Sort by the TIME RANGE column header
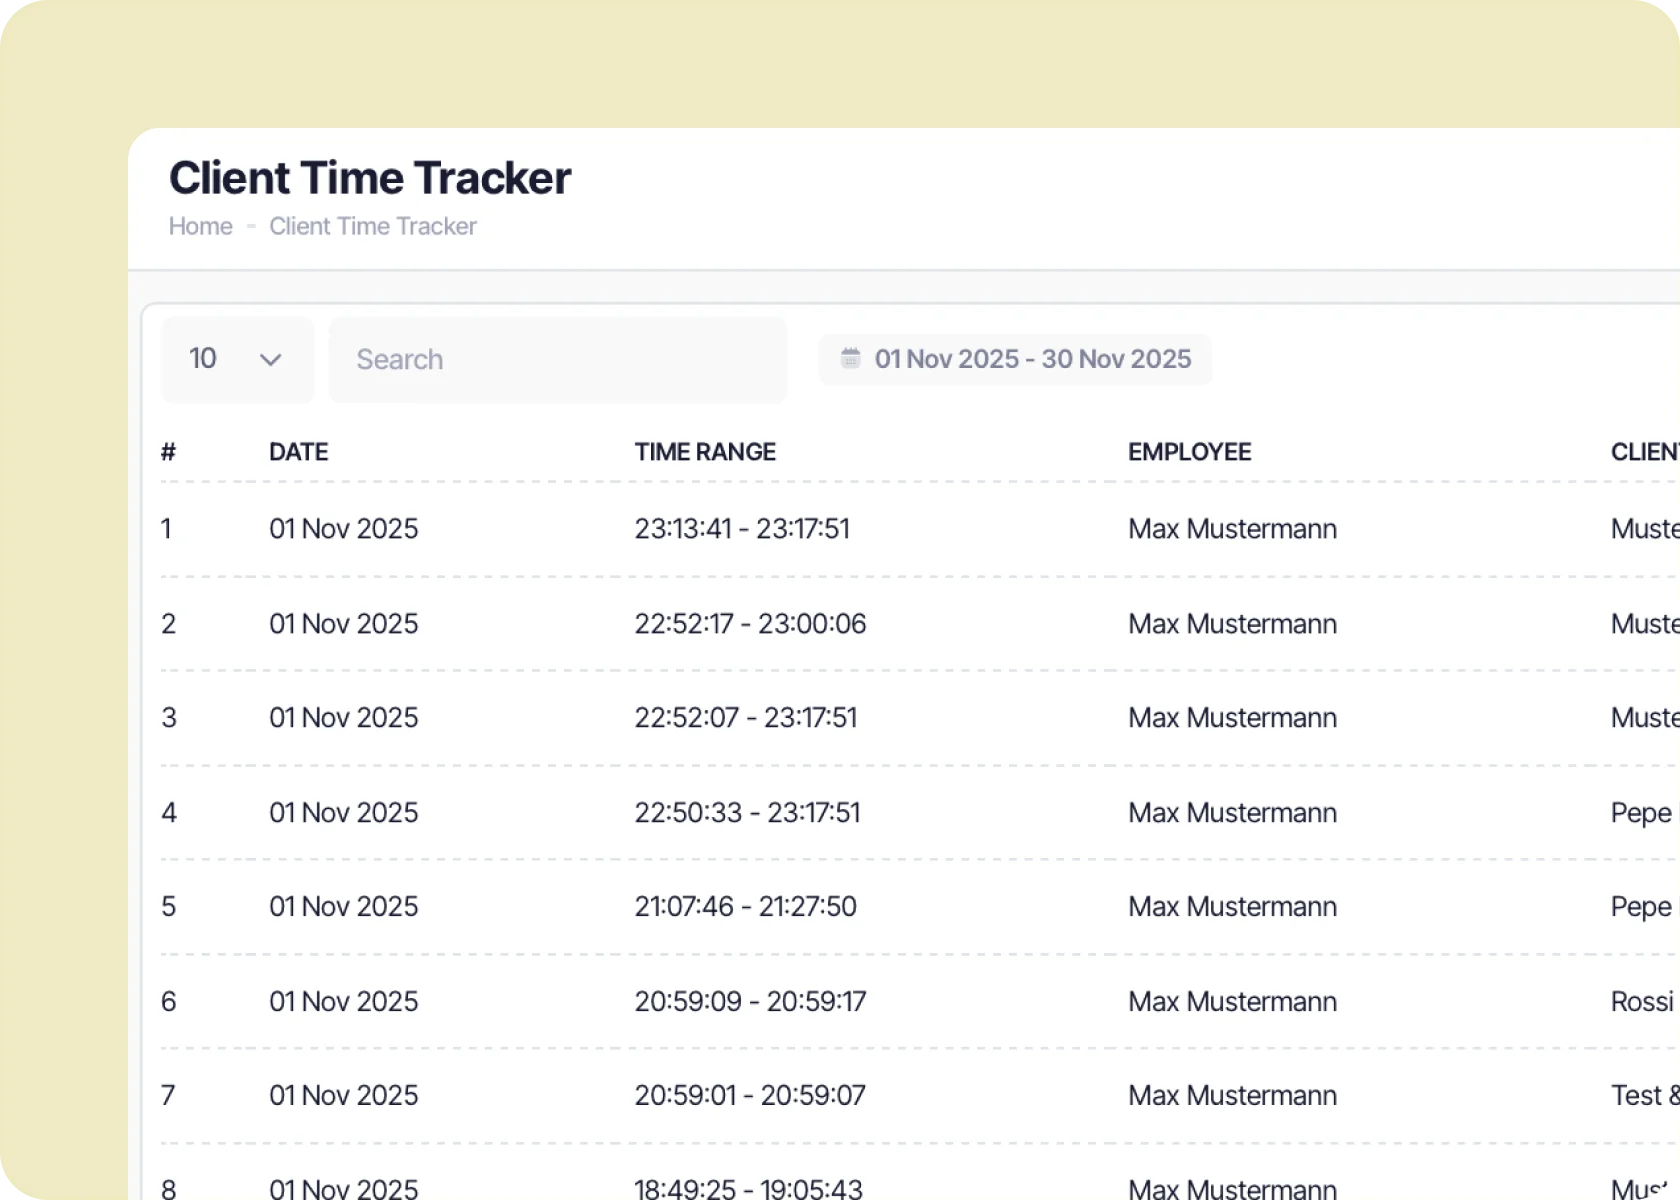This screenshot has width=1680, height=1200. [704, 452]
